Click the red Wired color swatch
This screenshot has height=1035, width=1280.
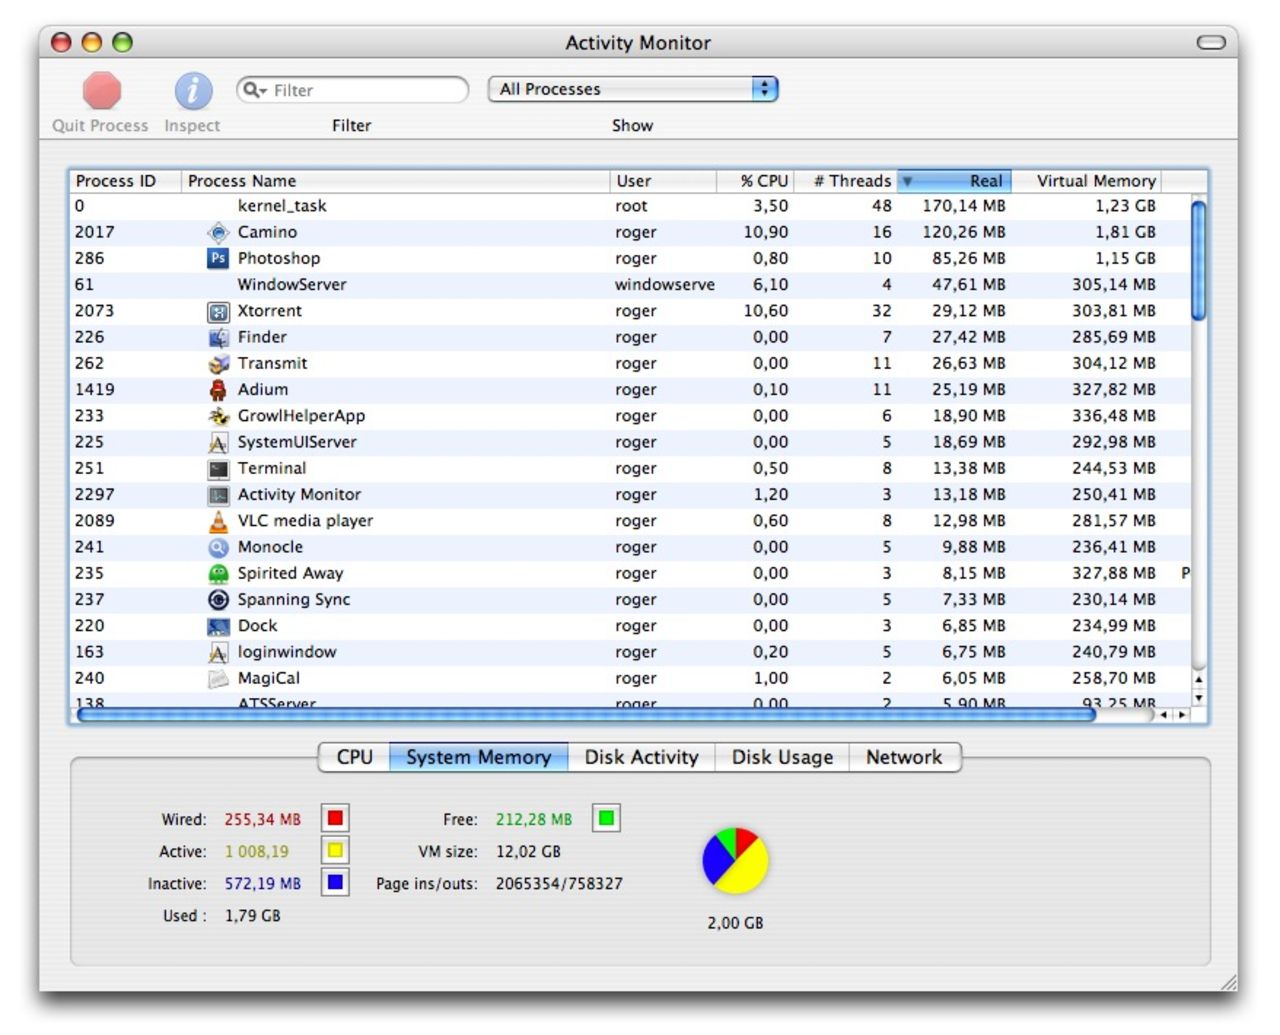tap(335, 819)
